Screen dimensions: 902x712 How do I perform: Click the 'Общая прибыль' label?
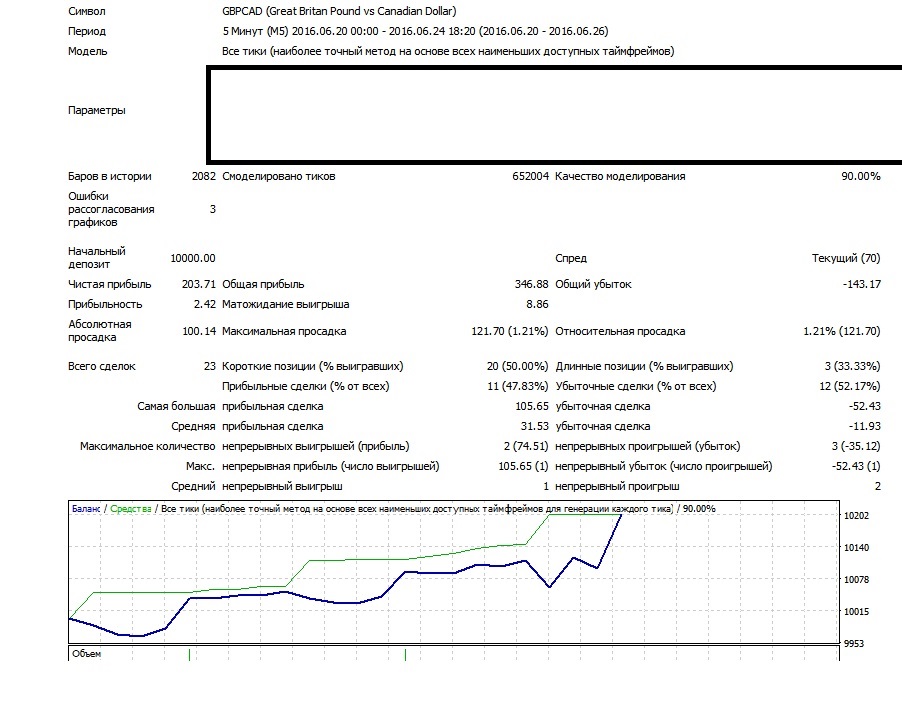[x=263, y=284]
